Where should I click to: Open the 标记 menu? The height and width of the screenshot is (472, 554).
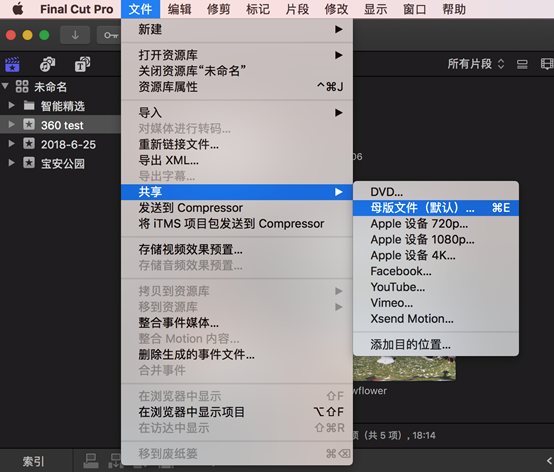[258, 9]
